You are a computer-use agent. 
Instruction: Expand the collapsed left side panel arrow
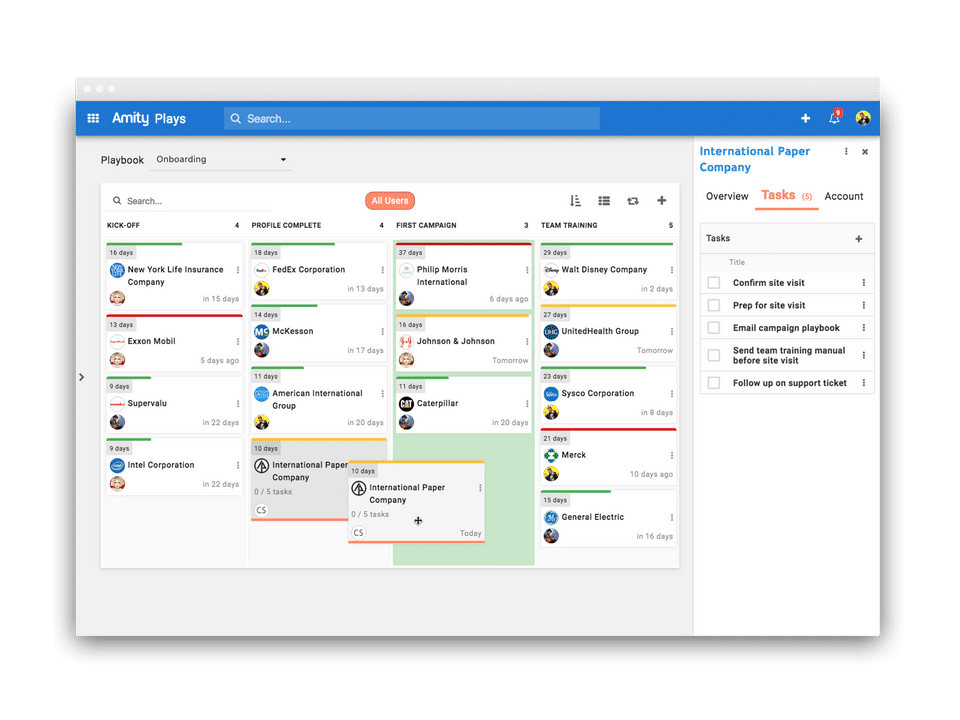click(81, 377)
